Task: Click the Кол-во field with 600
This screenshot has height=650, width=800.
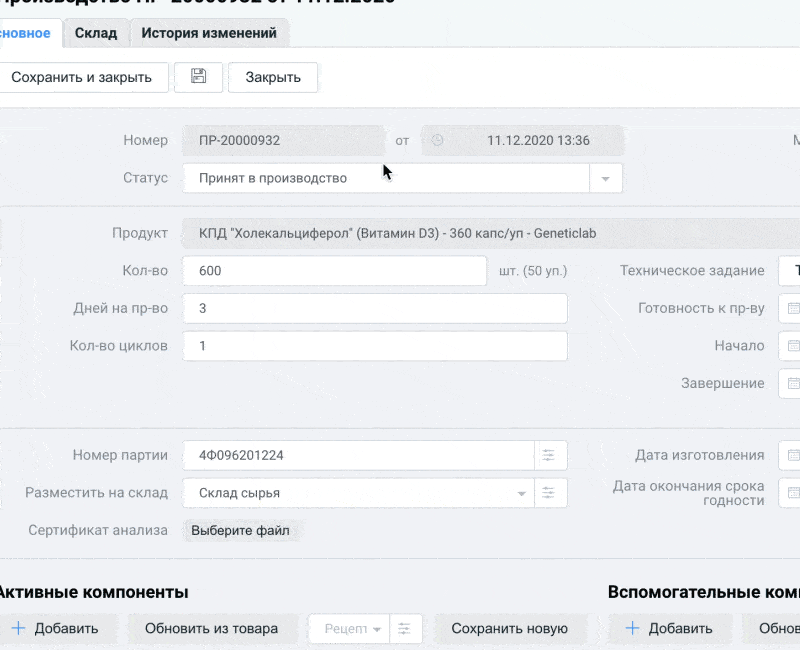Action: tap(335, 271)
